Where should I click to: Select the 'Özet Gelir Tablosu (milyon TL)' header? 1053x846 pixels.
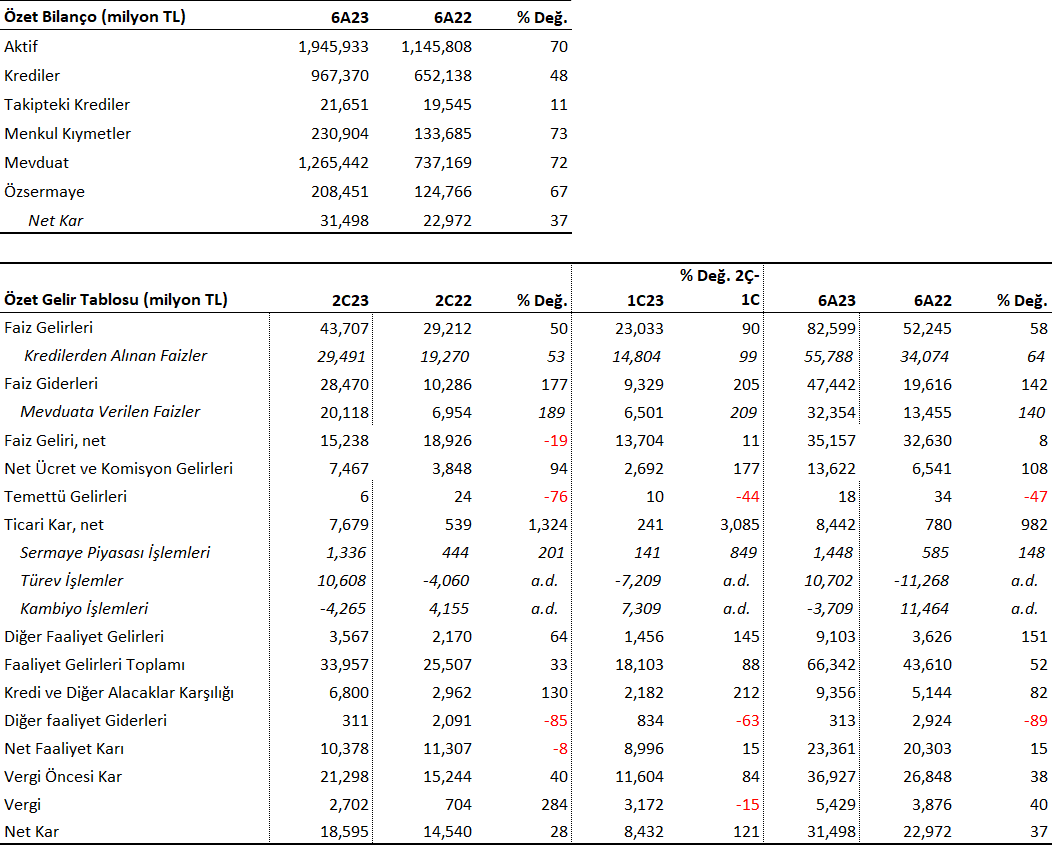tap(116, 299)
